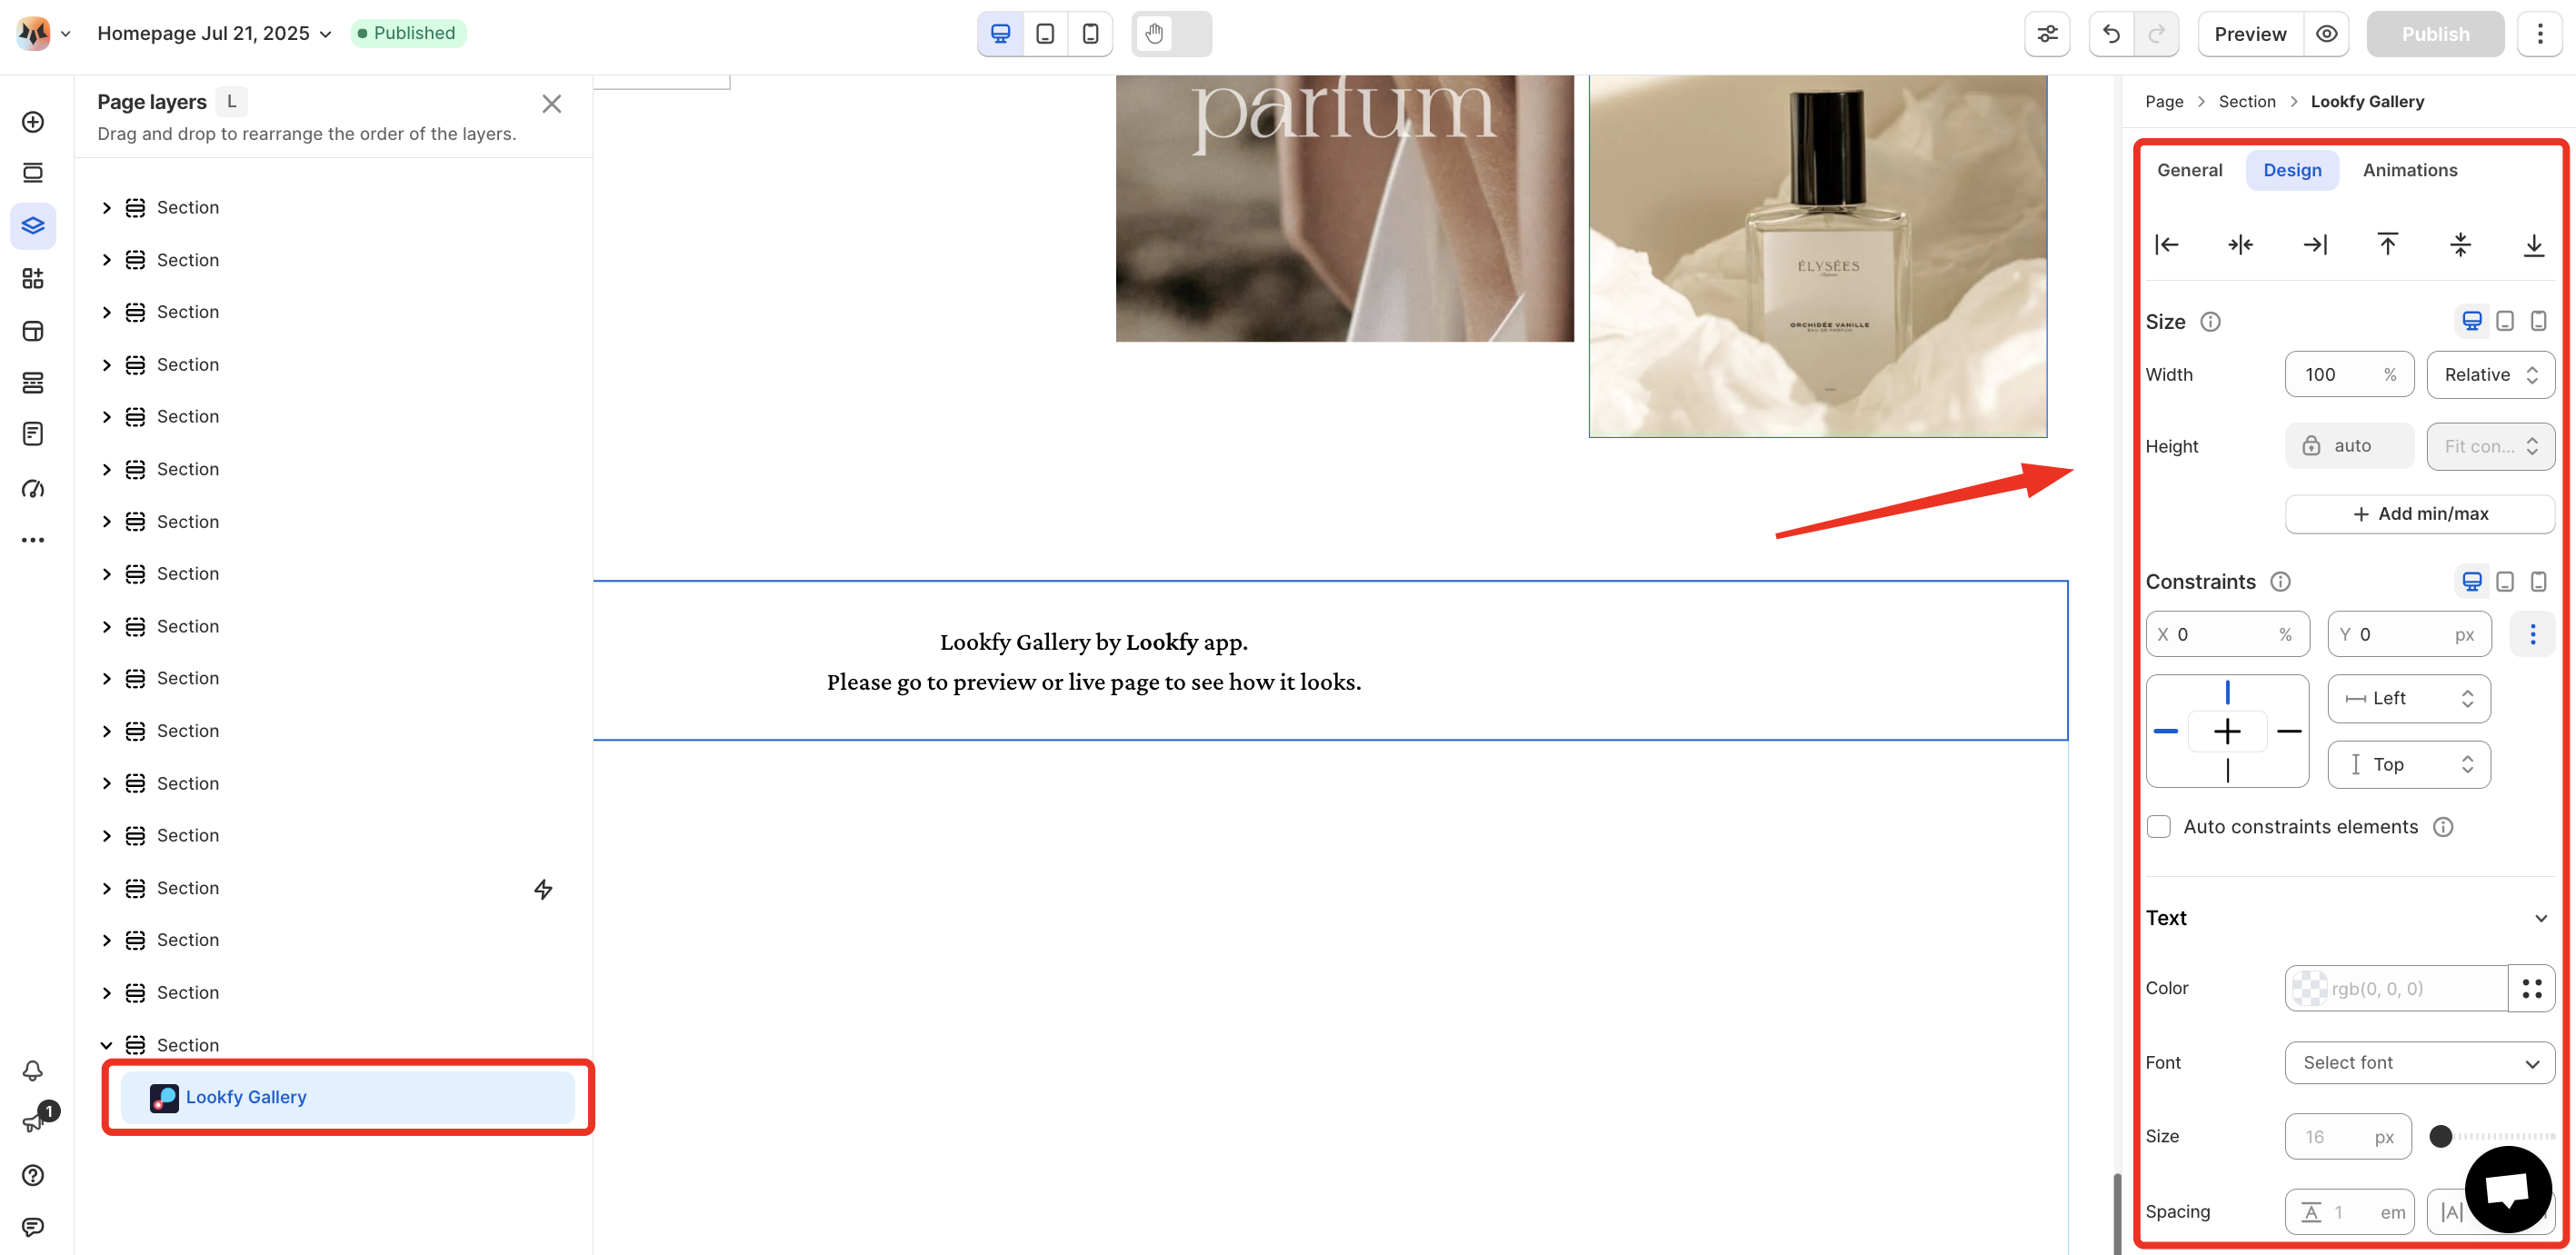Open the Theme styles icon in sidebar

tap(33, 331)
